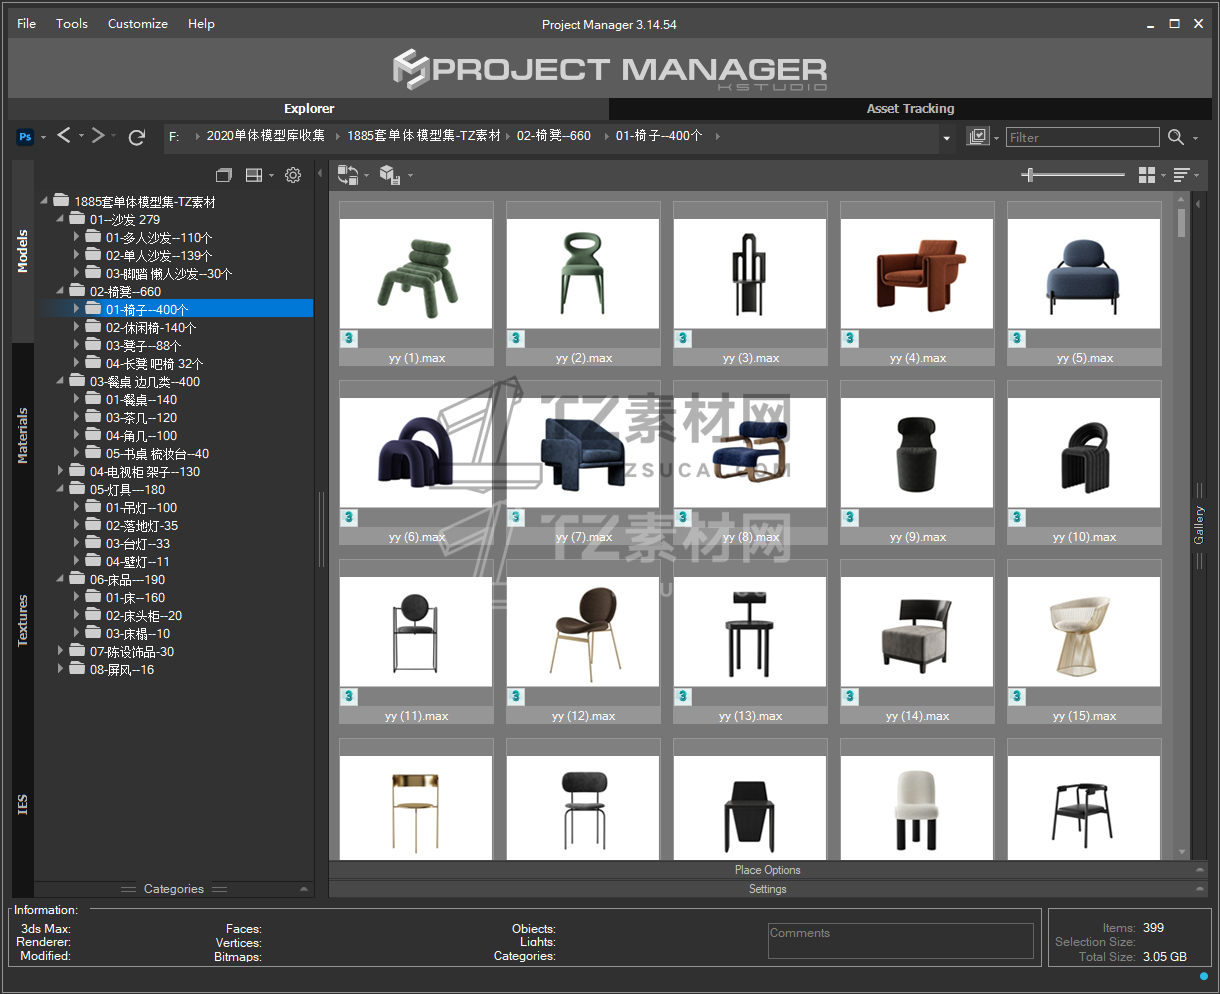
Task: Open dropdown beside search magnifier
Action: tap(1196, 138)
